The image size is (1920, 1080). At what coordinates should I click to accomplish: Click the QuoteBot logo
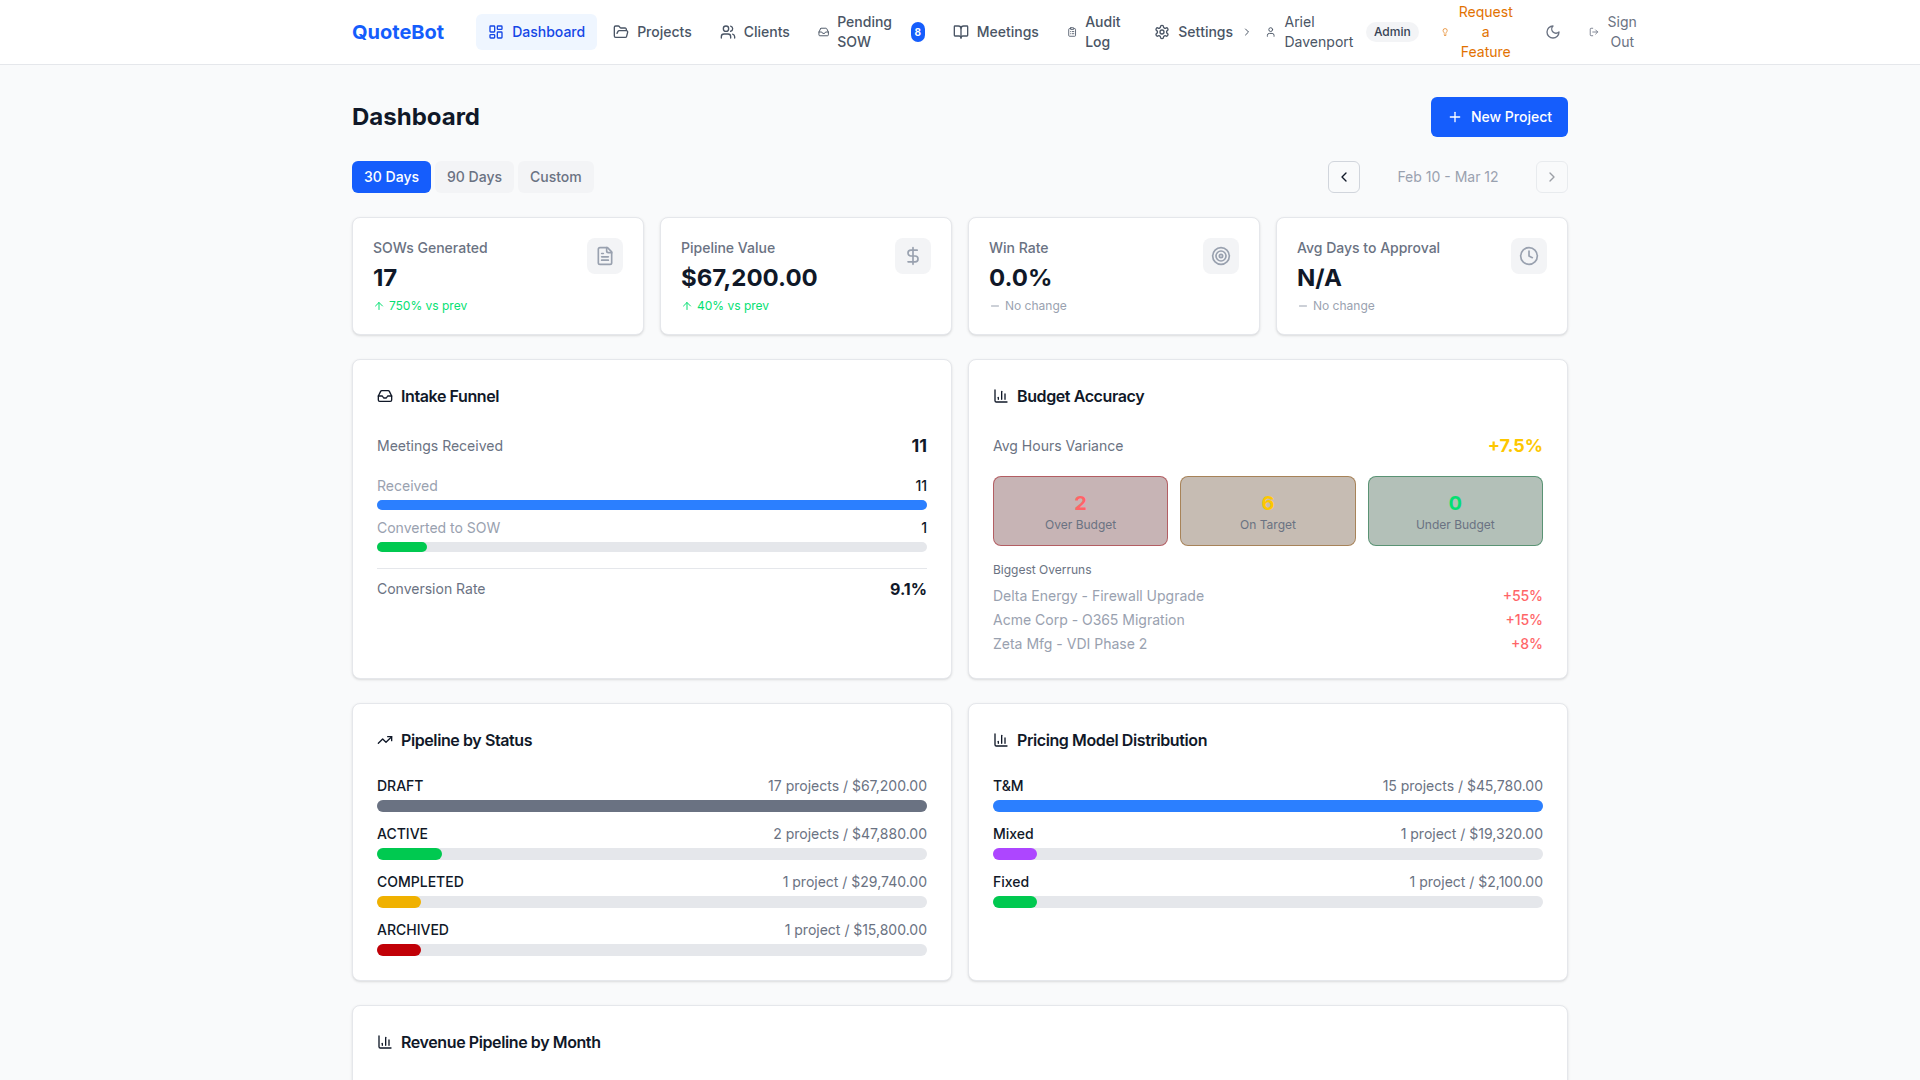tap(397, 31)
